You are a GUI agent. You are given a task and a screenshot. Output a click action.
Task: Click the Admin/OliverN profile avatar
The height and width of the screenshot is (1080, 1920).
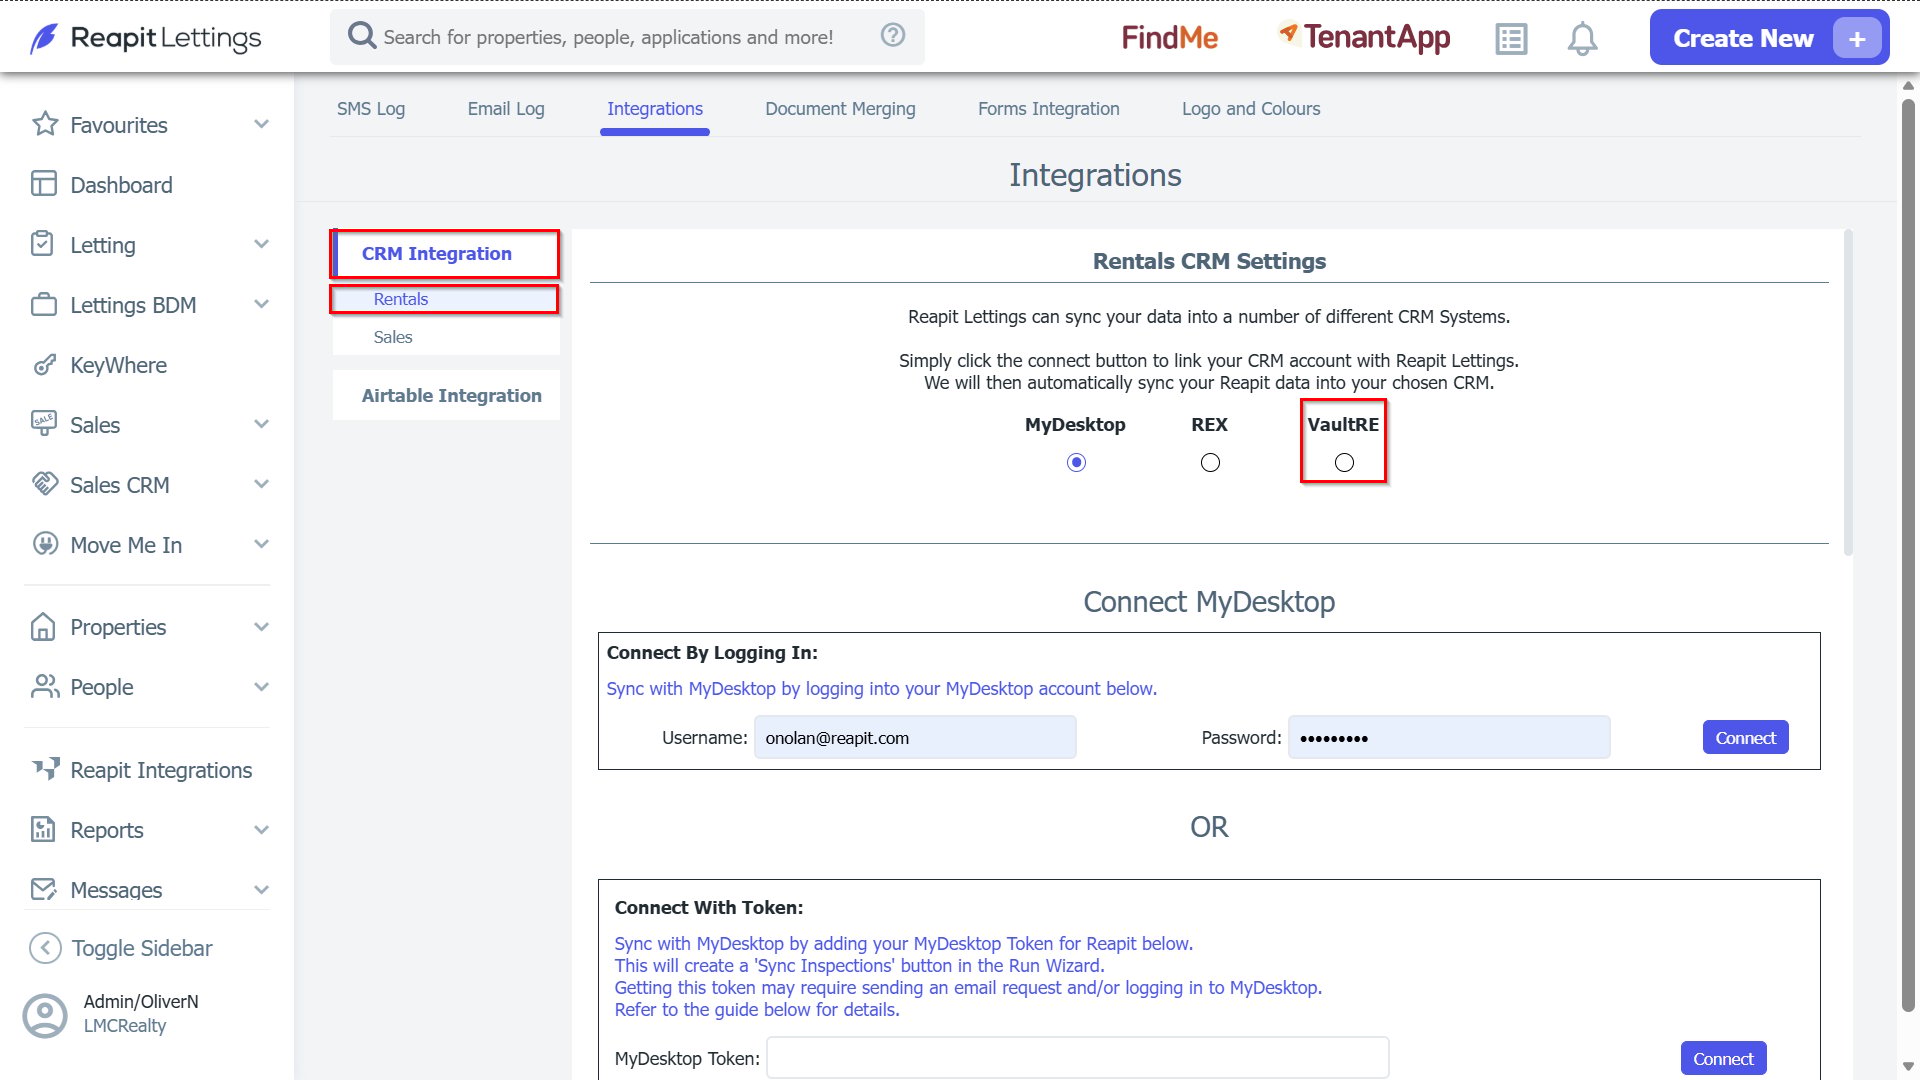[x=45, y=1015]
